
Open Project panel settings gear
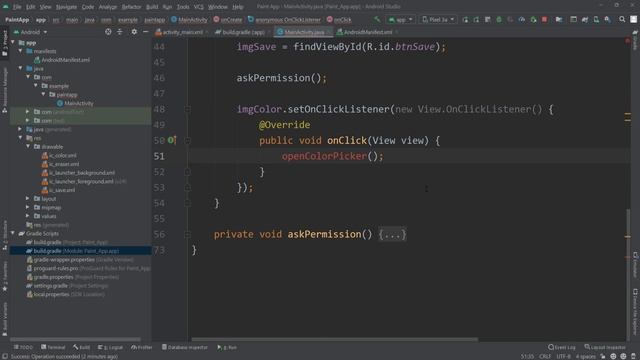[134, 32]
